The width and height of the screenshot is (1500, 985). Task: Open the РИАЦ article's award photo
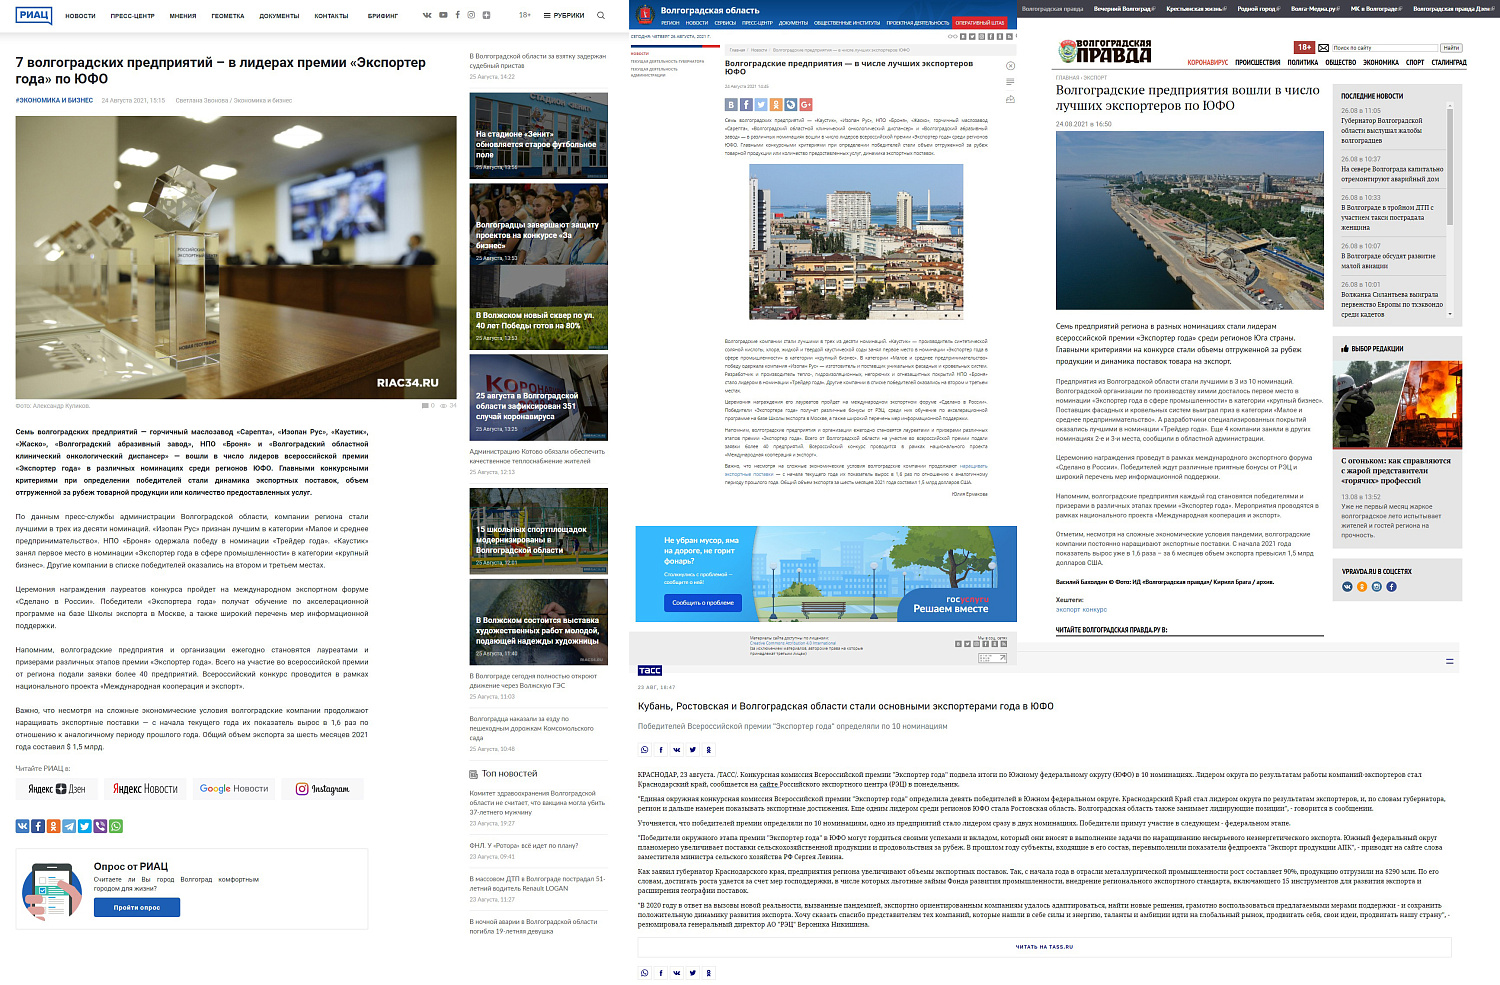[236, 258]
